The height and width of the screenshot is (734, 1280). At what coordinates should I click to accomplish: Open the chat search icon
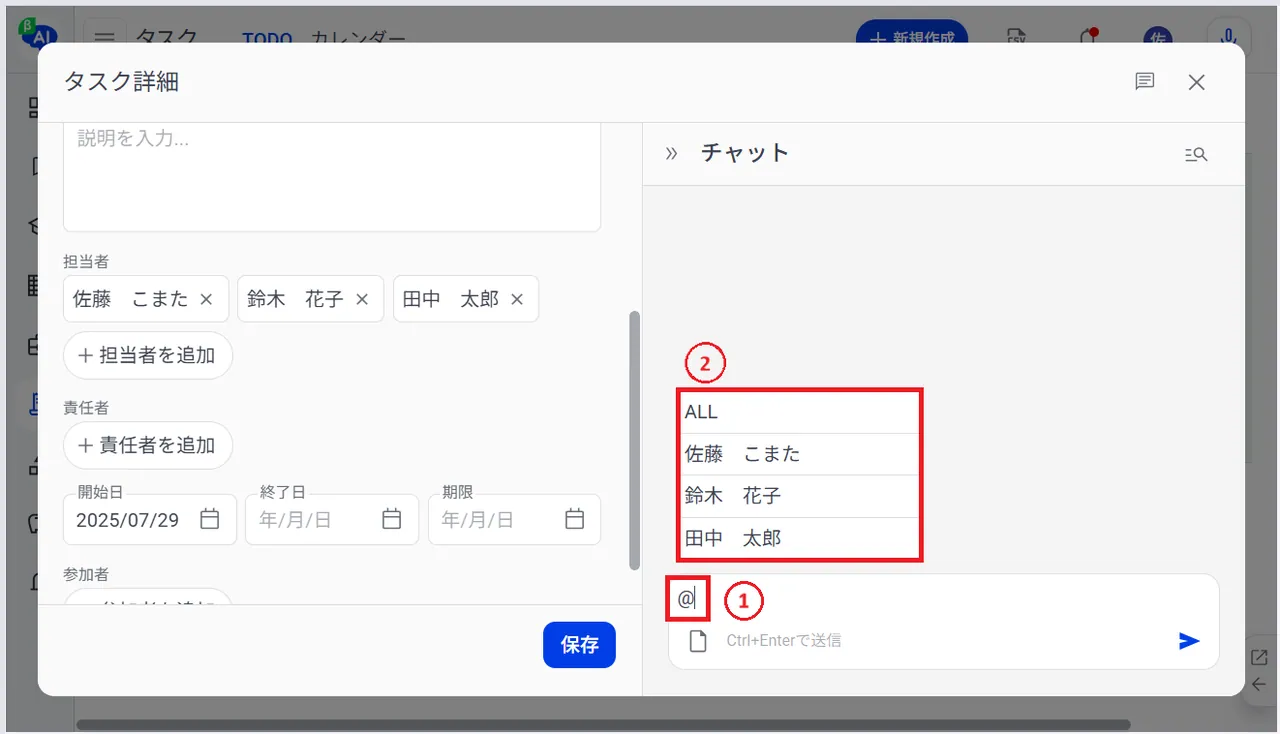1196,154
